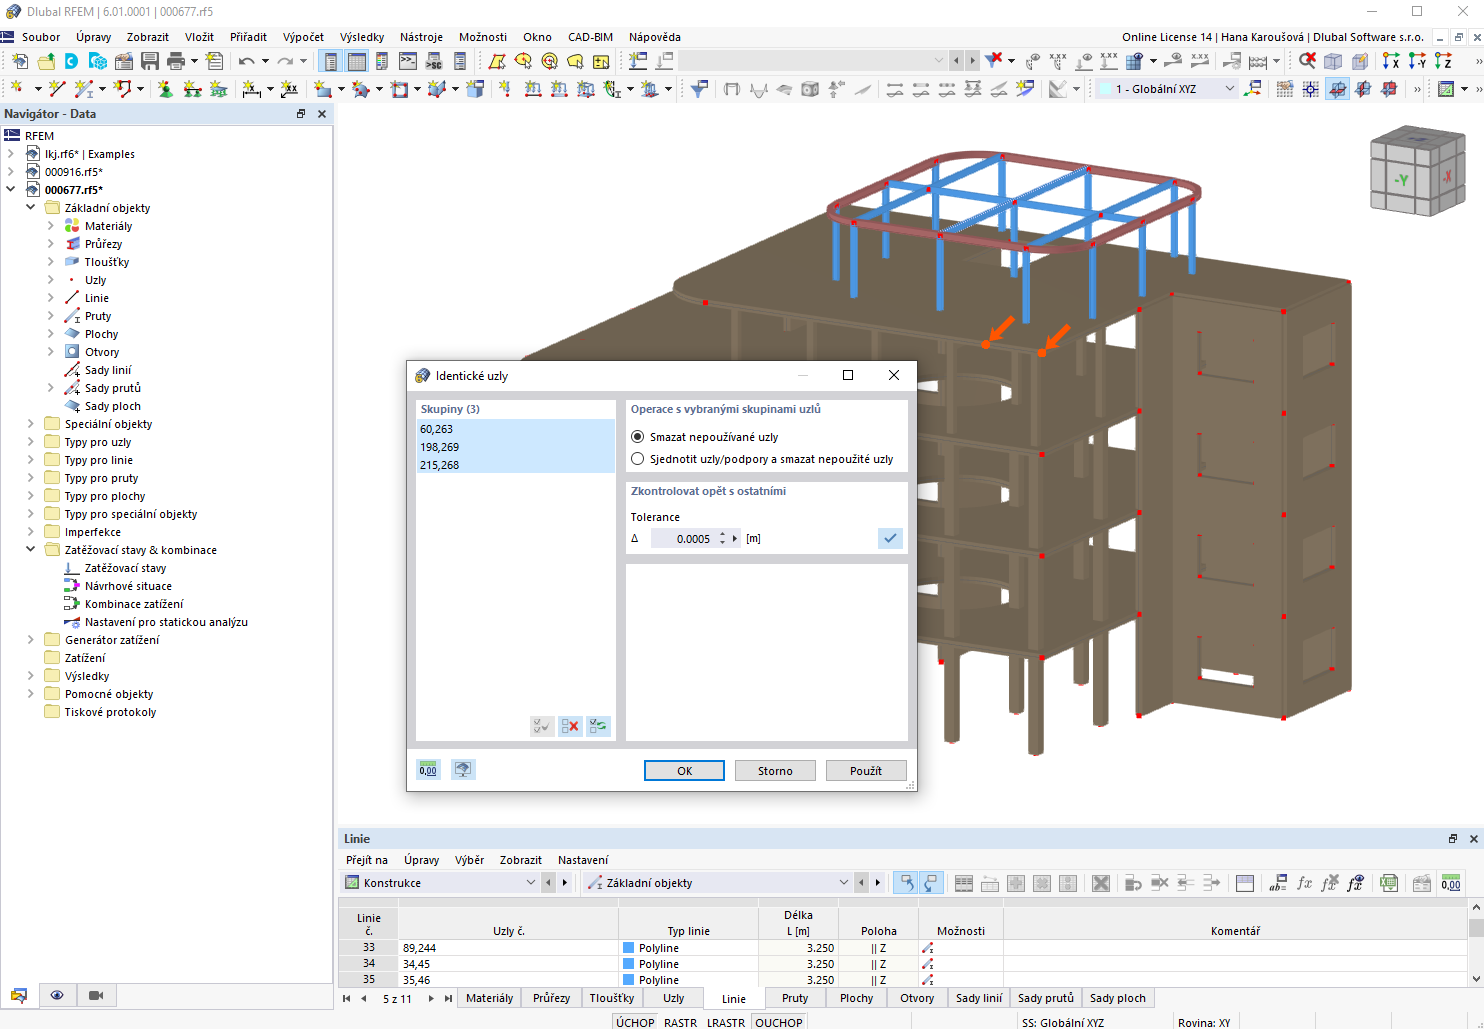Click the Tolerance value field 0.0005
The image size is (1484, 1029).
[684, 538]
